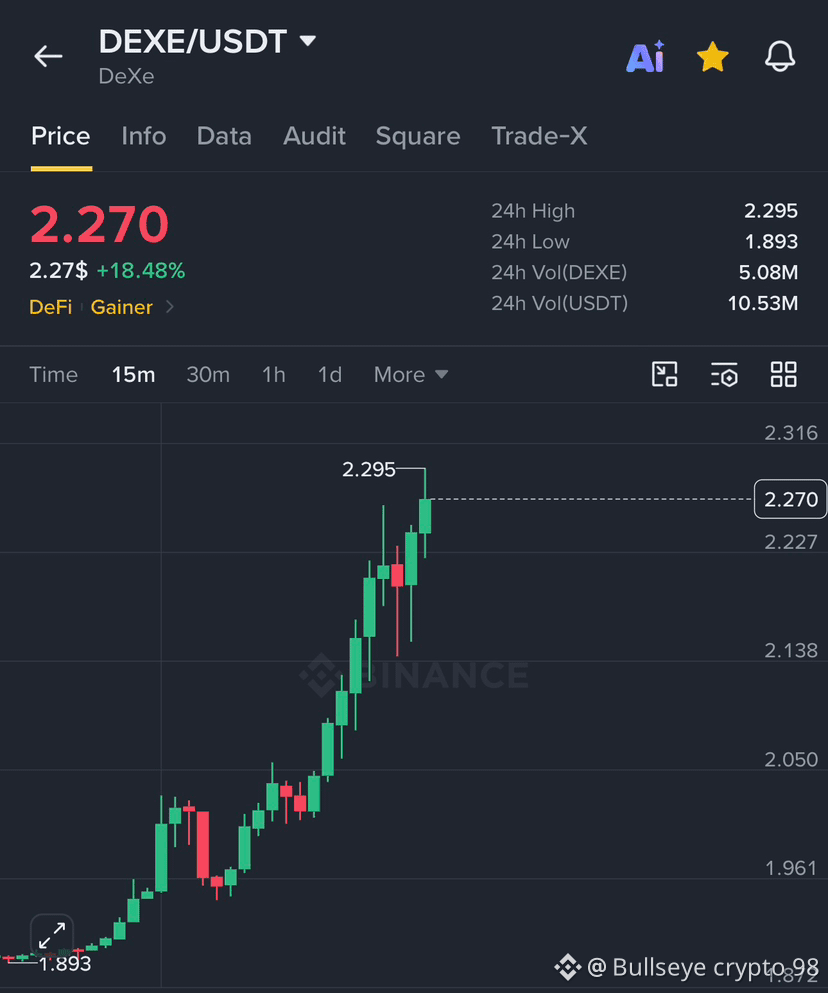The width and height of the screenshot is (828, 993).
Task: Tap the 24h Vol(DEXE) value 5.08M
Action: (x=768, y=272)
